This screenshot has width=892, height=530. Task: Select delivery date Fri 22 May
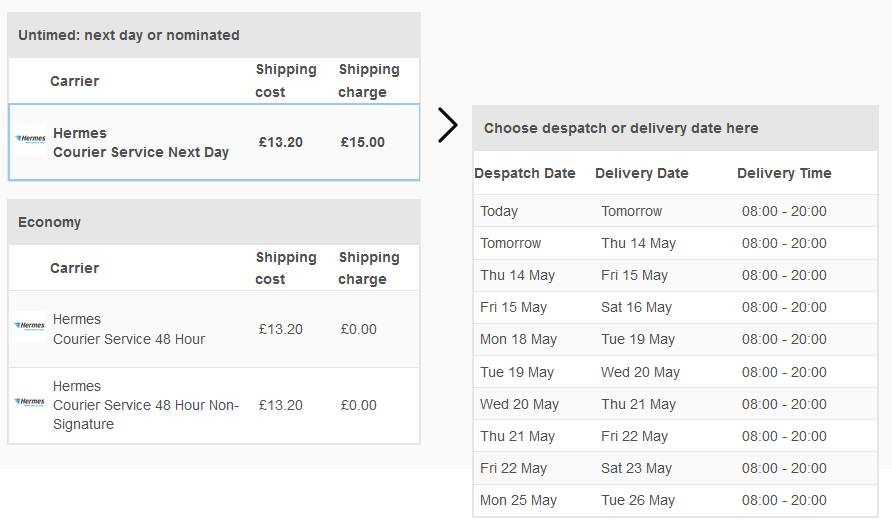[634, 437]
